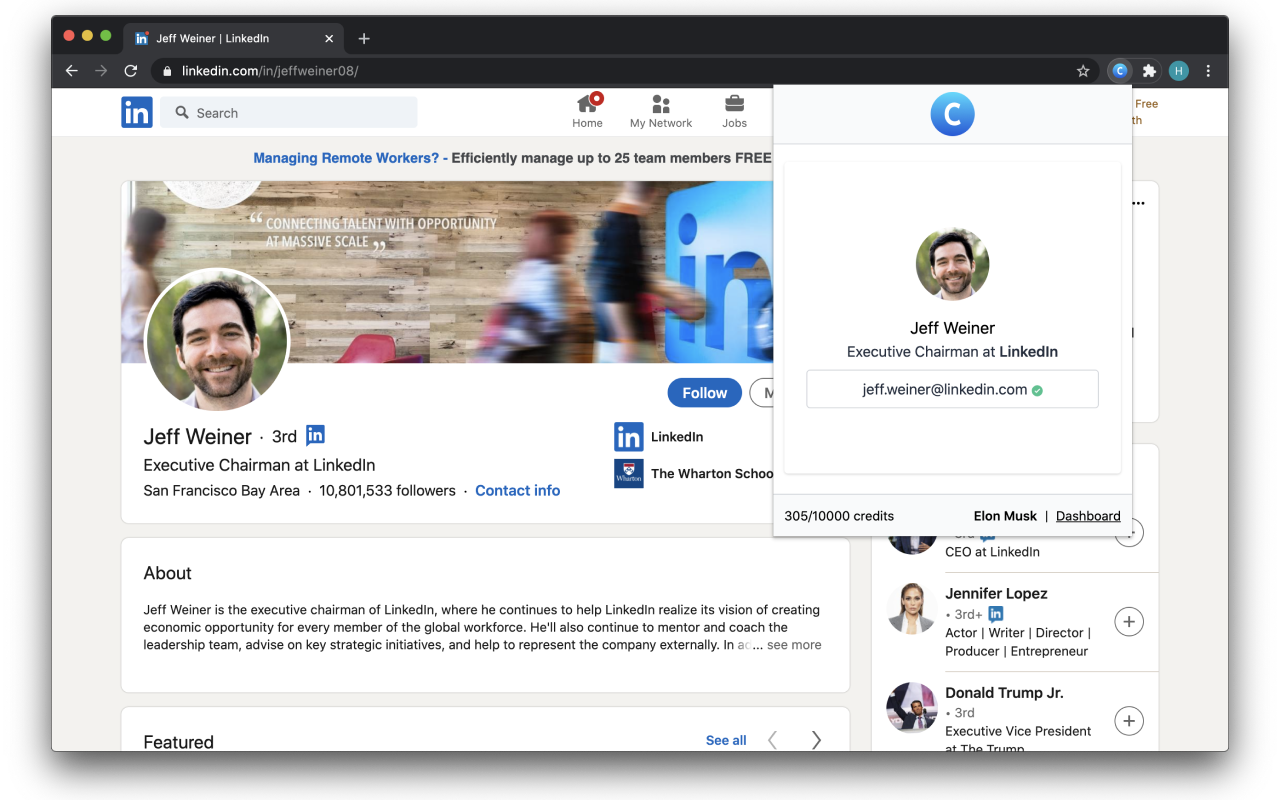Viewport: 1280px width, 800px height.
Task: Open Jennifer Lopez's profile name
Action: click(996, 593)
